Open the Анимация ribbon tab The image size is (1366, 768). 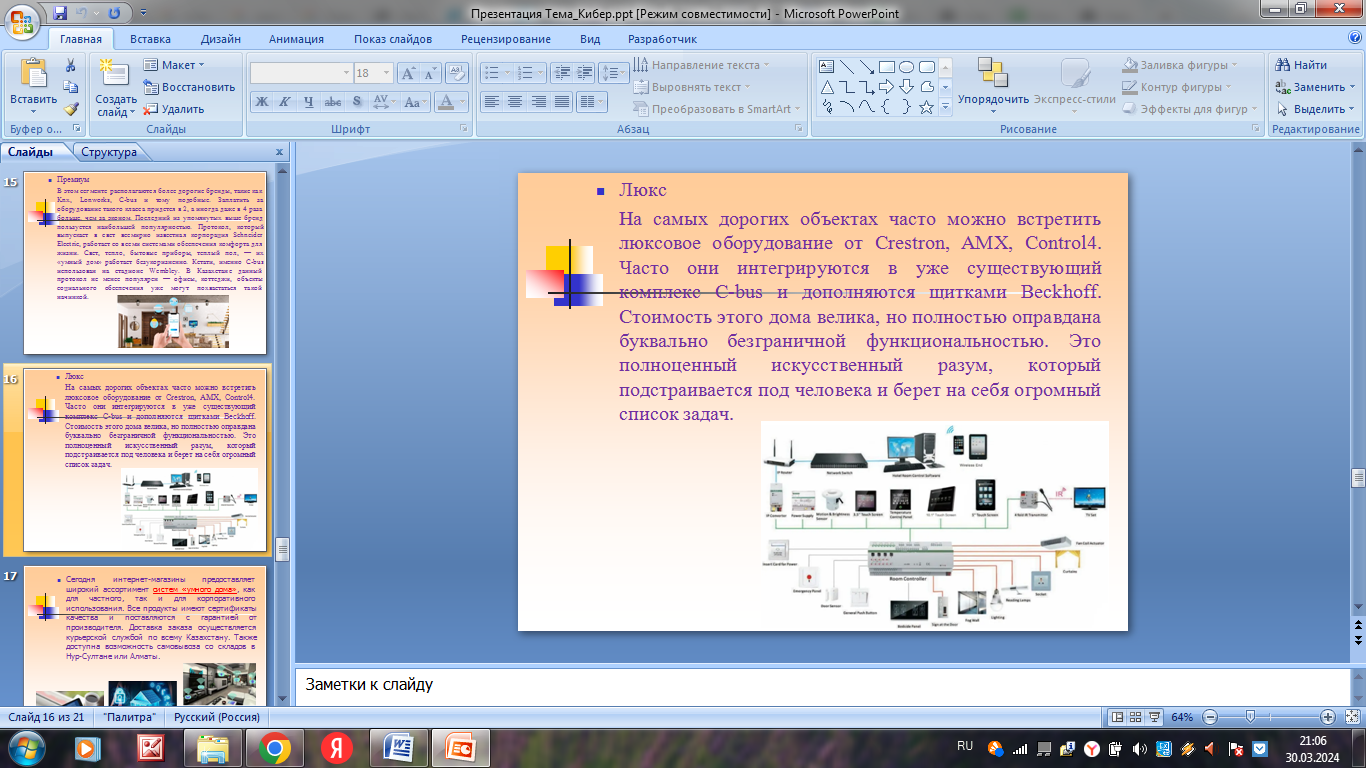point(296,39)
